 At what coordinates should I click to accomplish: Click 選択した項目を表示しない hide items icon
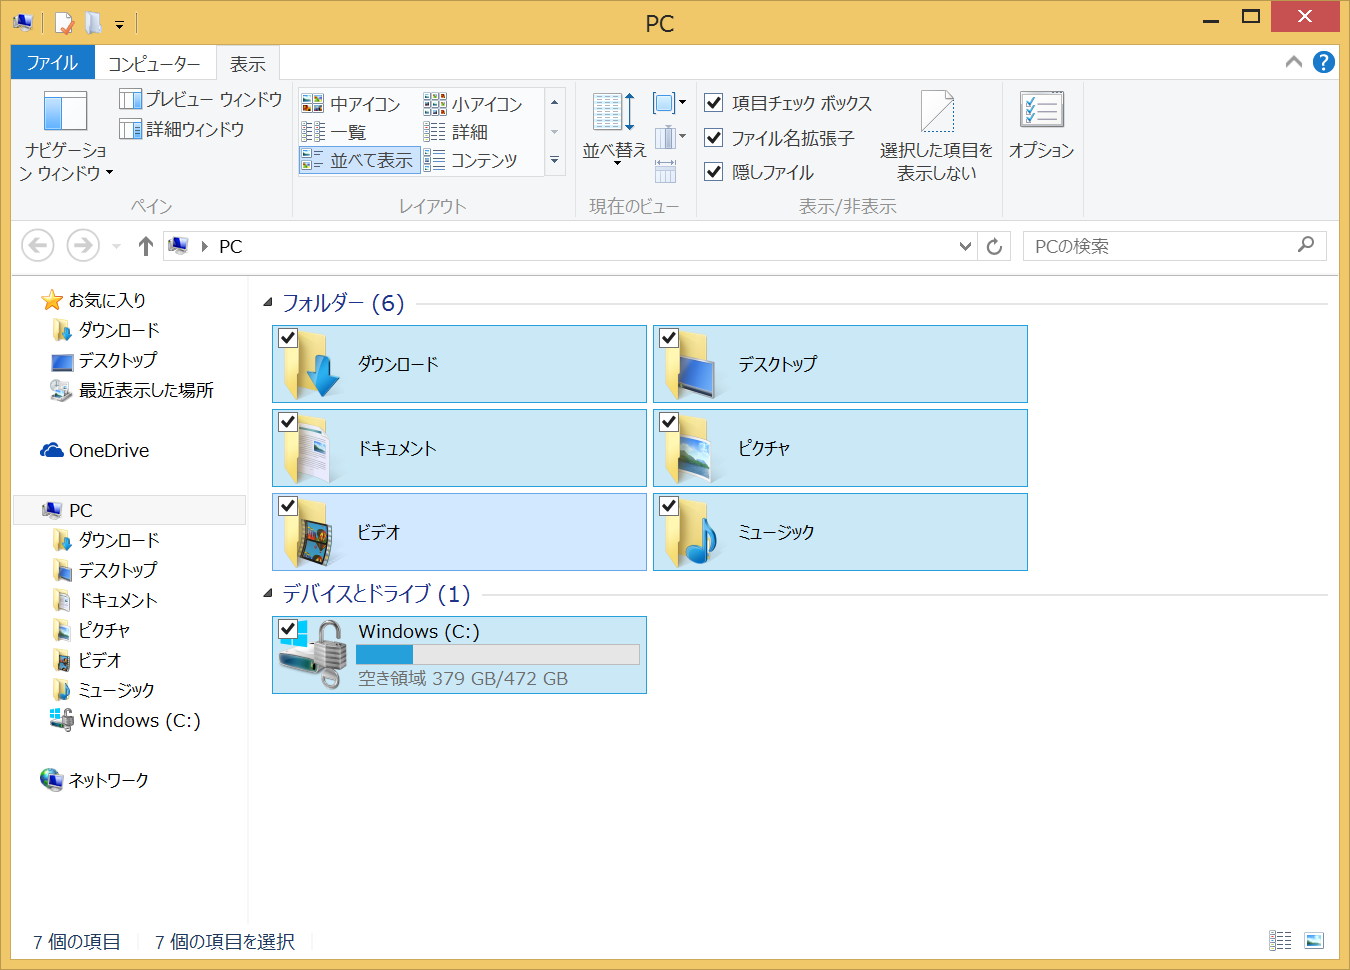click(x=936, y=135)
